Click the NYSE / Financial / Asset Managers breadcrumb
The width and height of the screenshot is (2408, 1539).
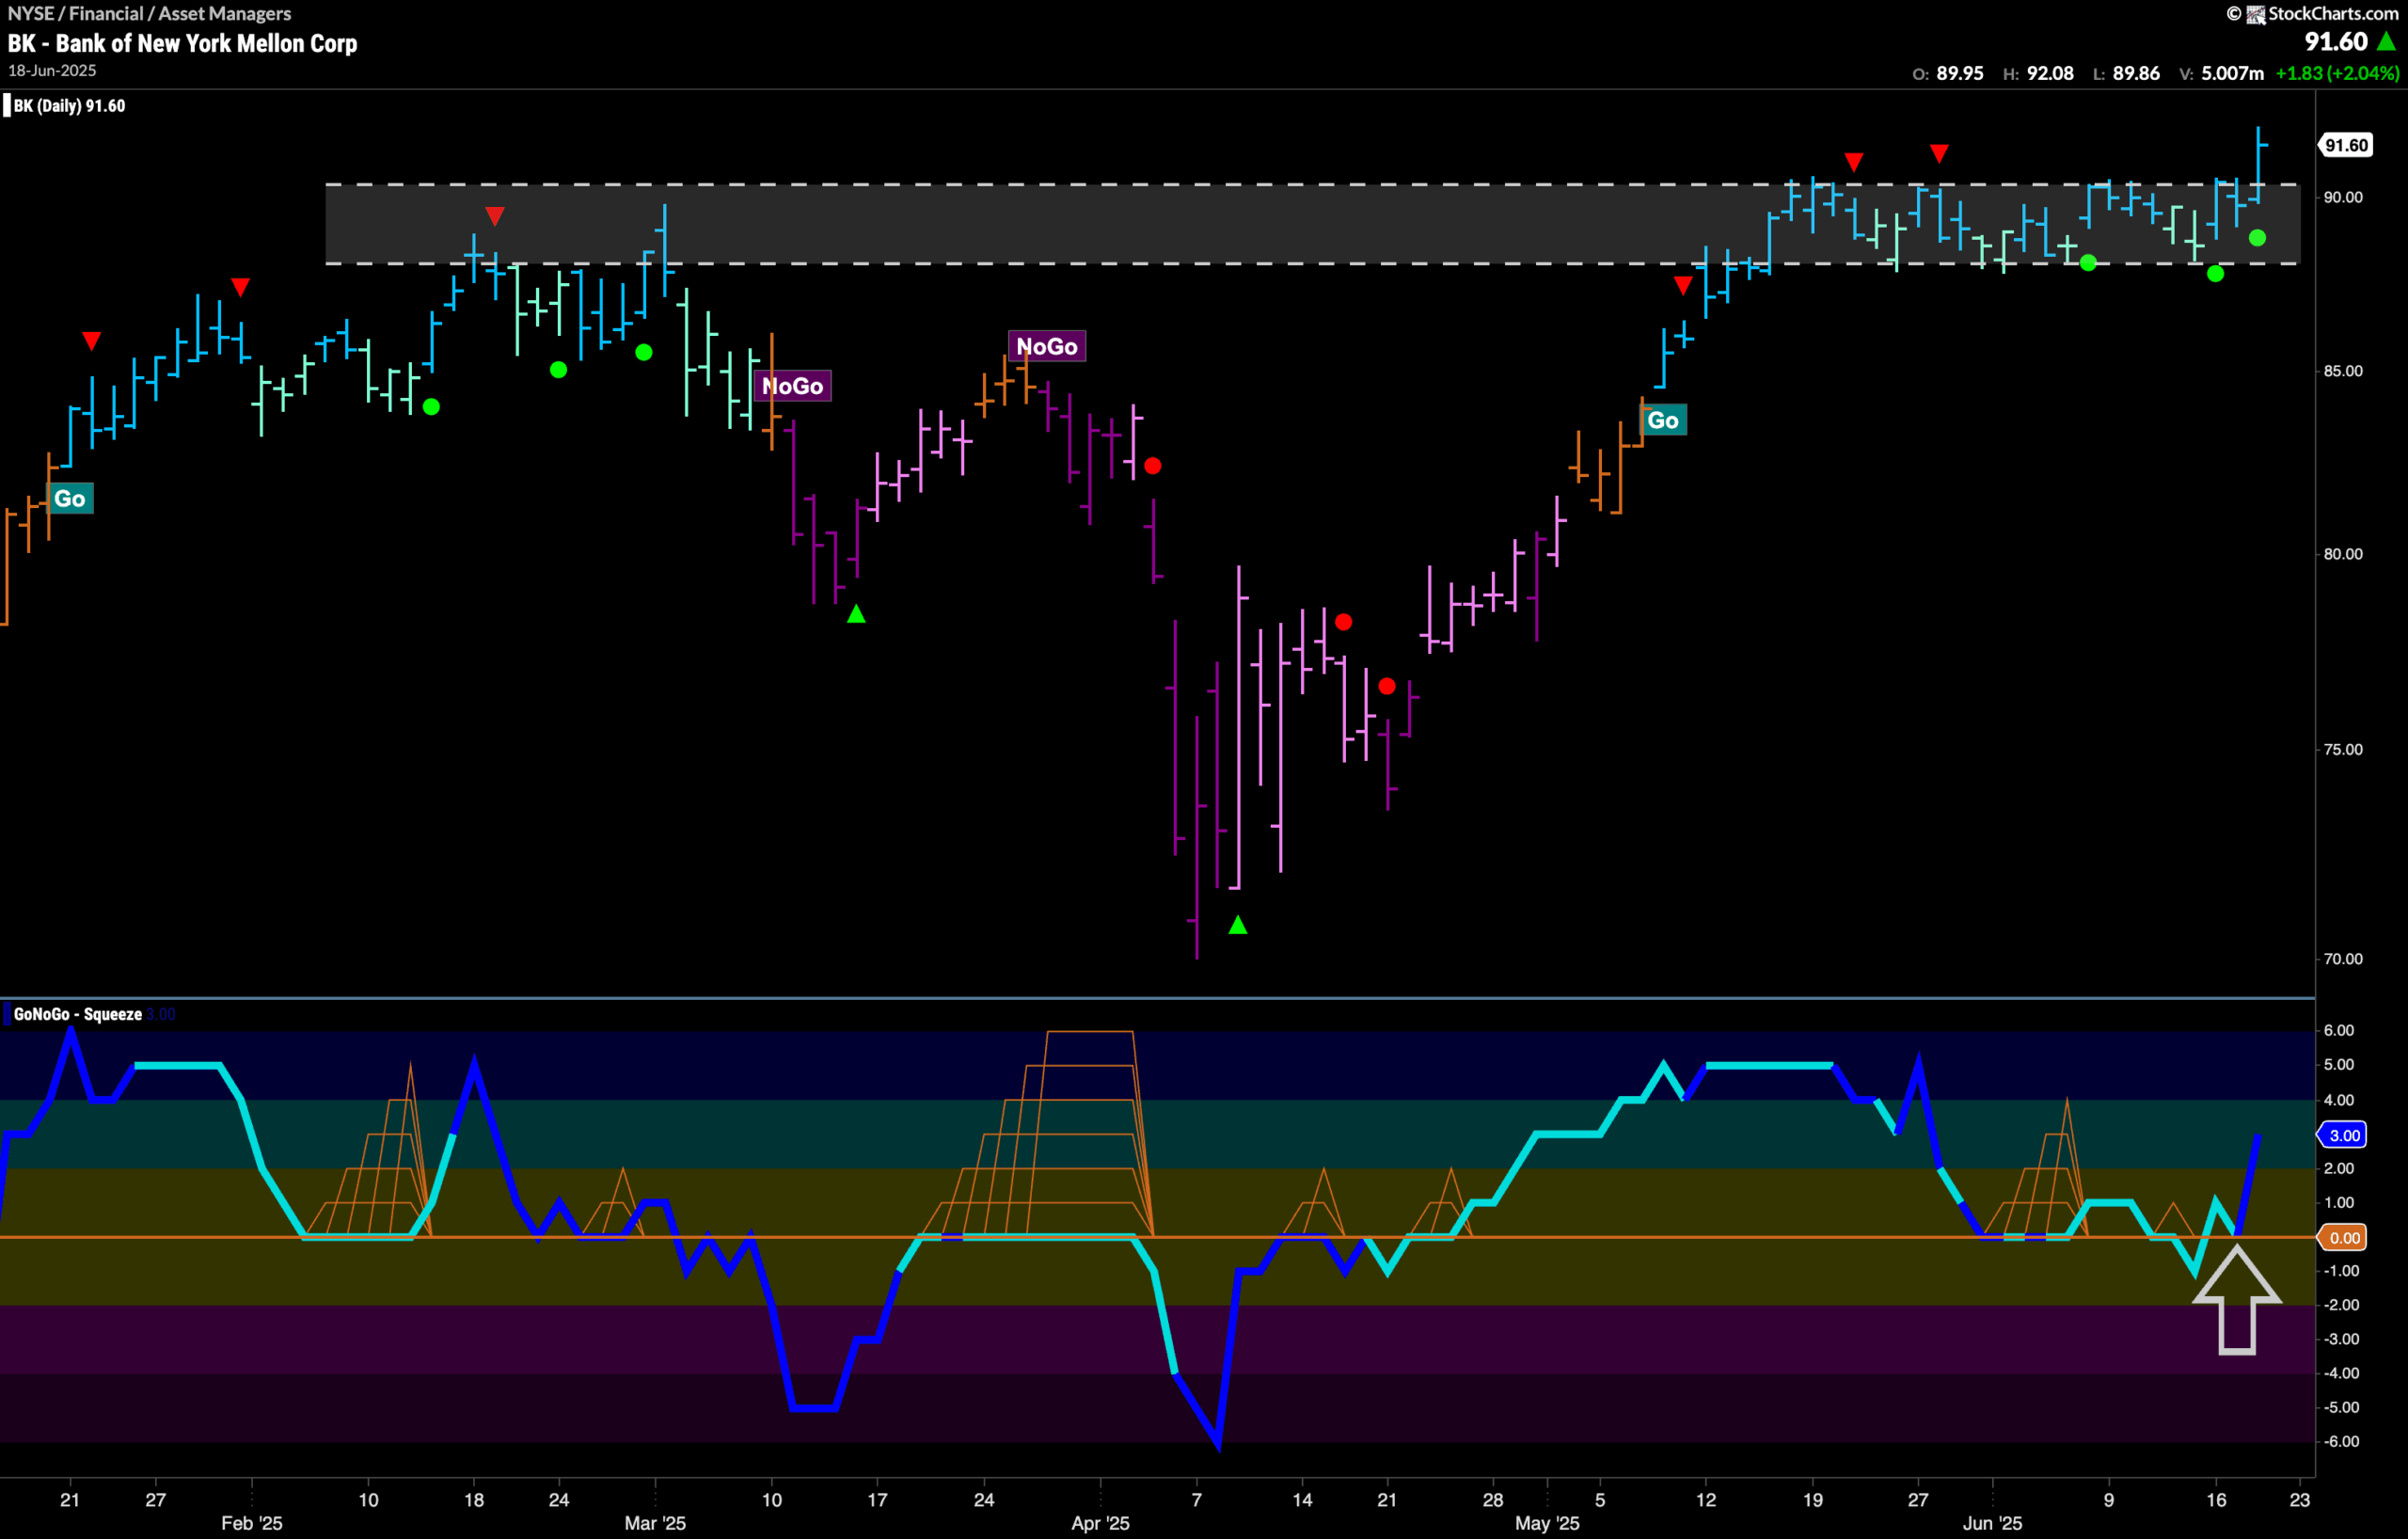pos(149,13)
